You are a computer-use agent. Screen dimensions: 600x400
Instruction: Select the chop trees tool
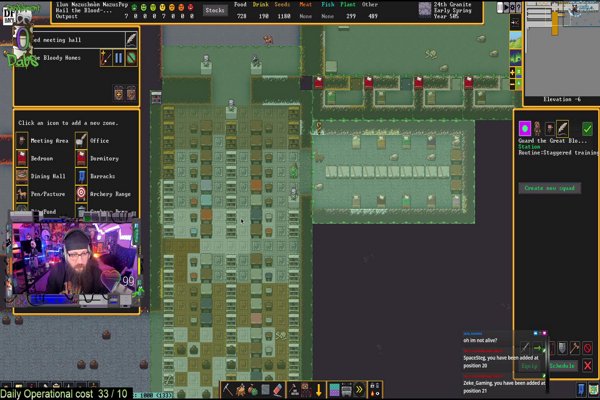point(241,390)
